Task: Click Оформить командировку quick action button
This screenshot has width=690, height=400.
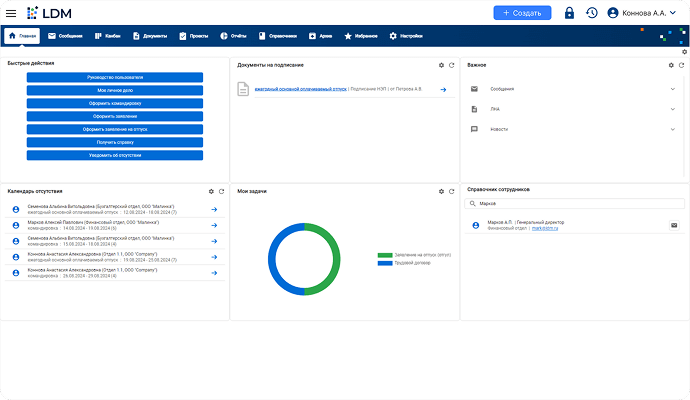Action: tap(114, 103)
